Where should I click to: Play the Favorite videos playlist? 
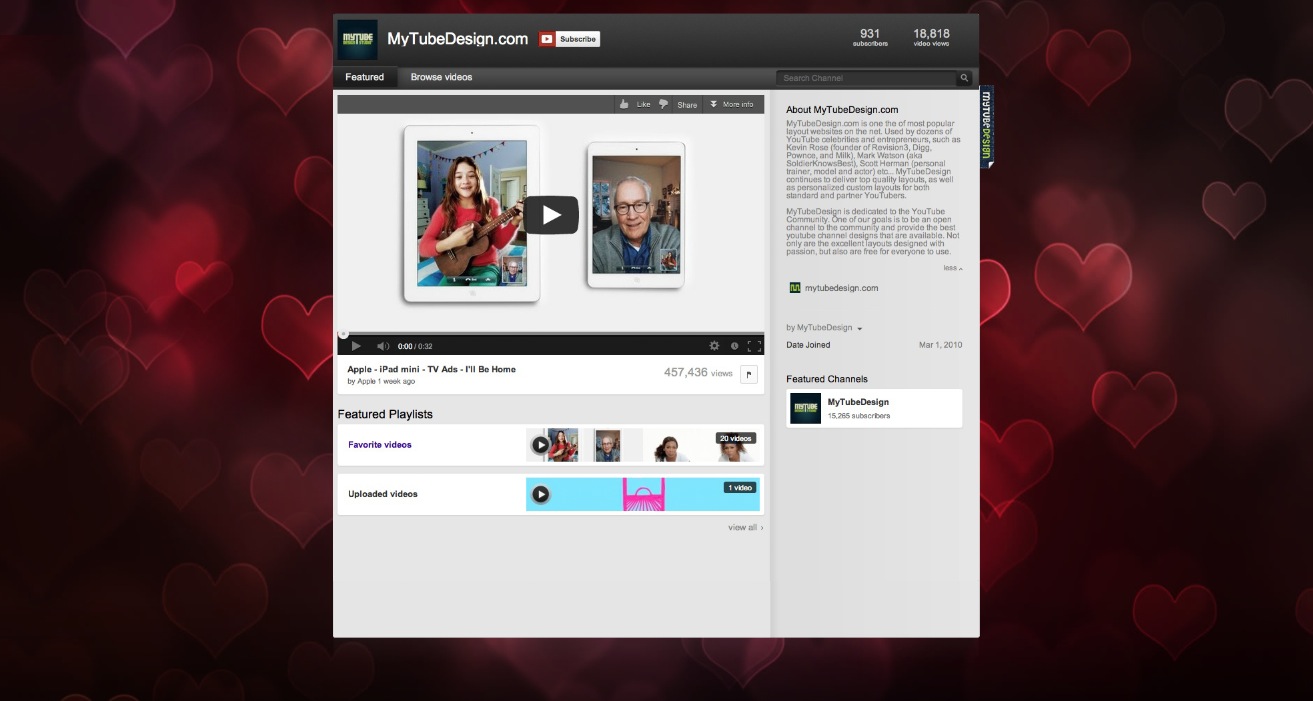pyautogui.click(x=540, y=445)
